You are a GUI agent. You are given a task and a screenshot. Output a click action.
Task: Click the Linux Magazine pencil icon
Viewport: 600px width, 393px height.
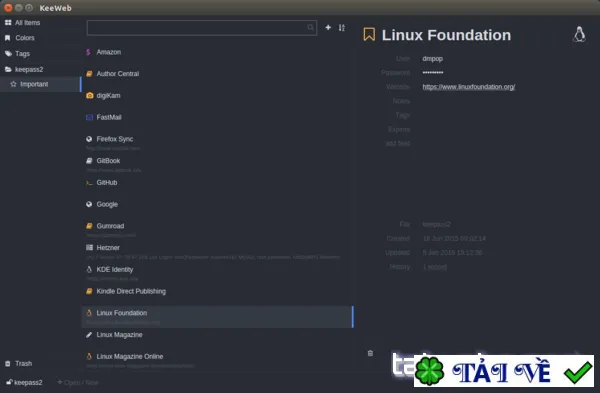89,335
